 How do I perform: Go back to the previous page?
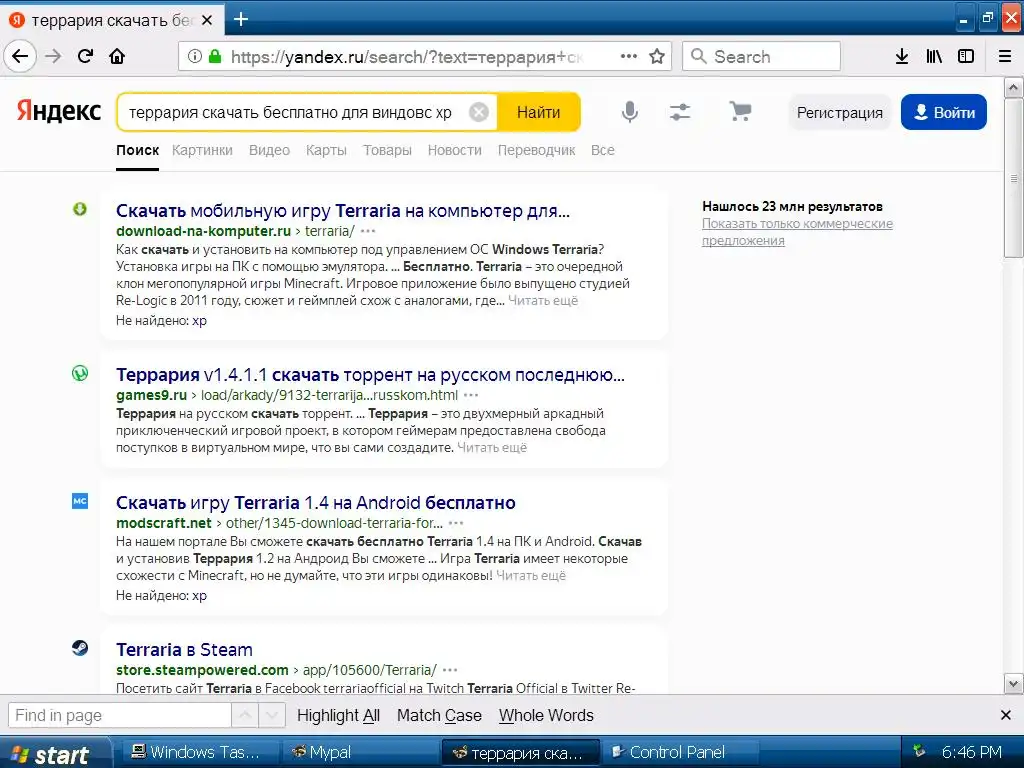[x=20, y=56]
